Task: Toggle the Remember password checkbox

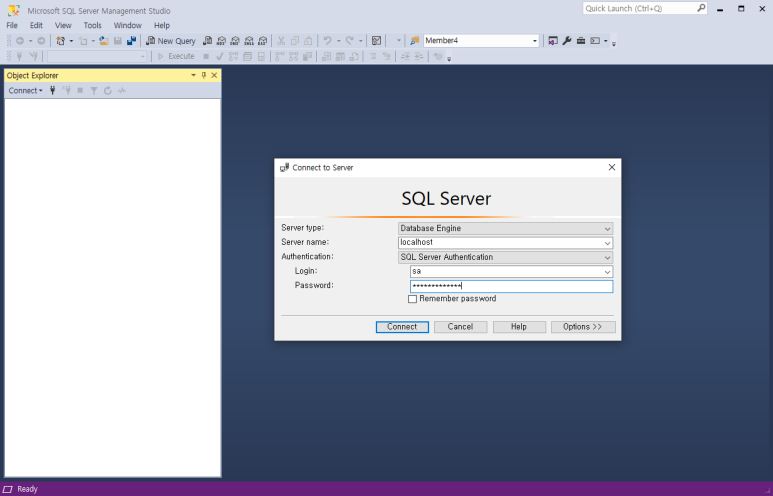Action: pos(413,299)
